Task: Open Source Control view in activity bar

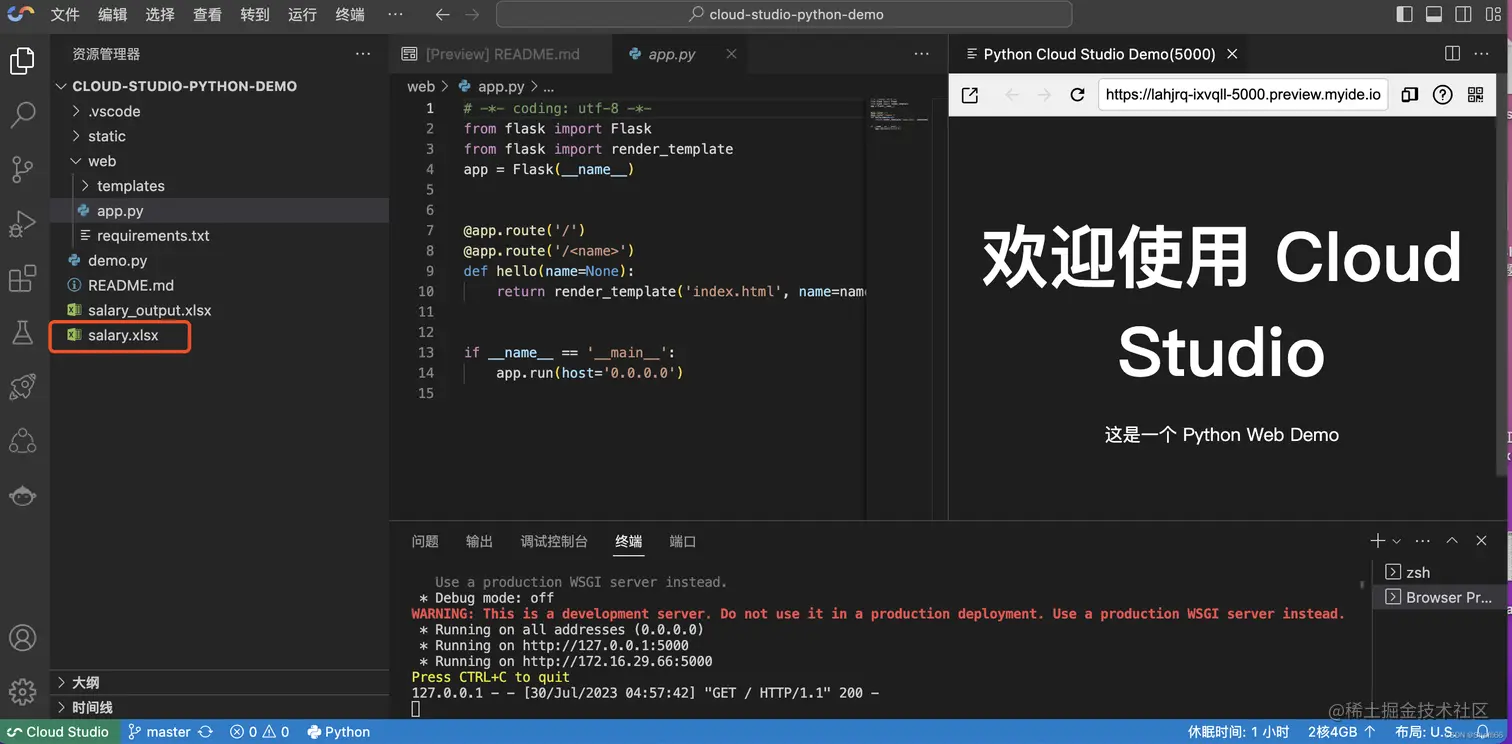Action: (22, 169)
